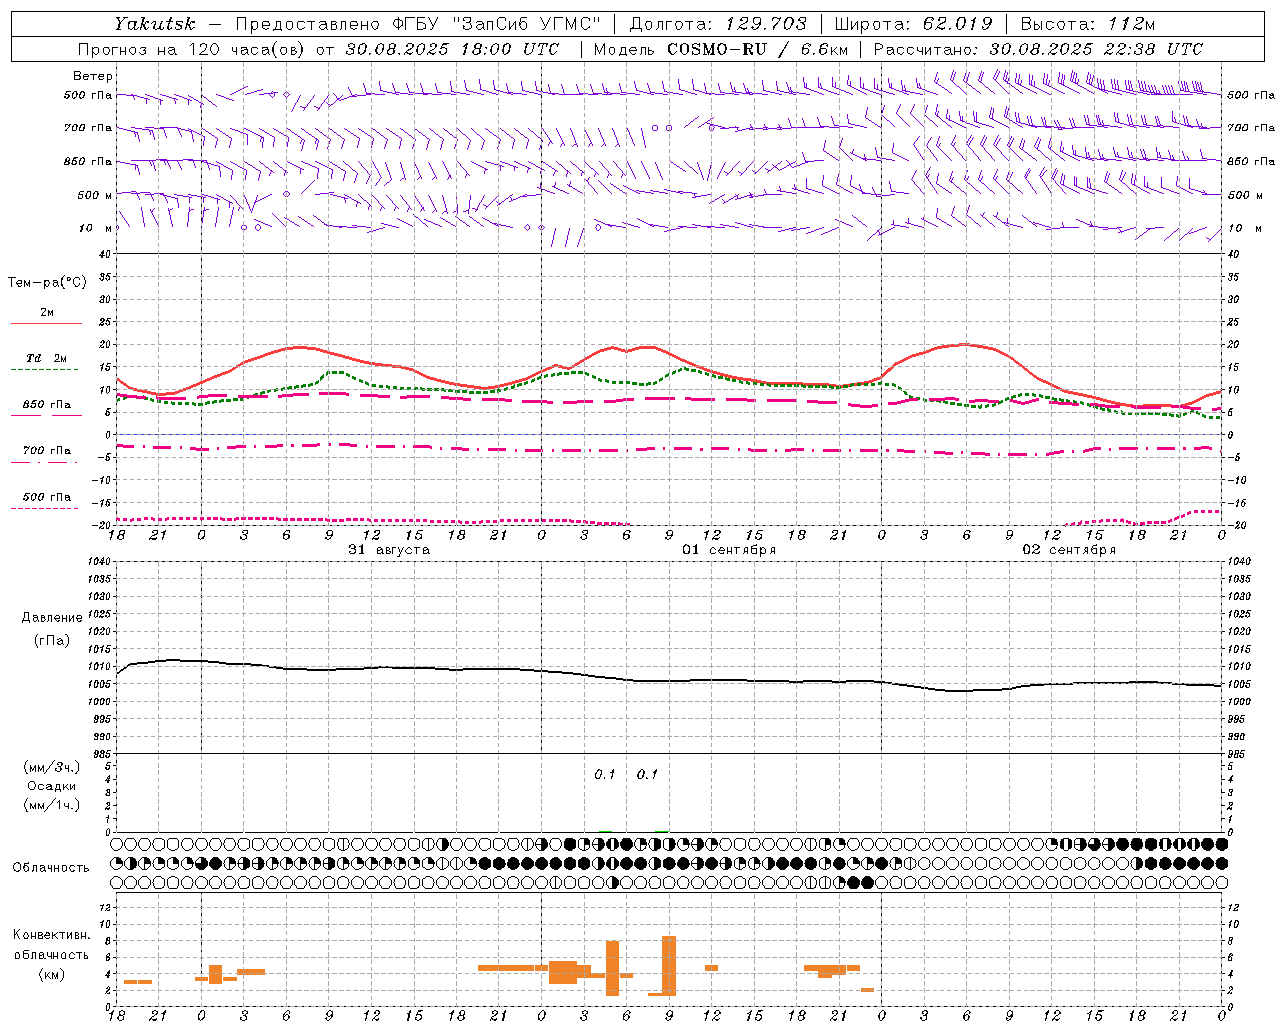The image size is (1280, 1024).
Task: Click the "Широта: 62.019" latitude value
Action: click(914, 24)
